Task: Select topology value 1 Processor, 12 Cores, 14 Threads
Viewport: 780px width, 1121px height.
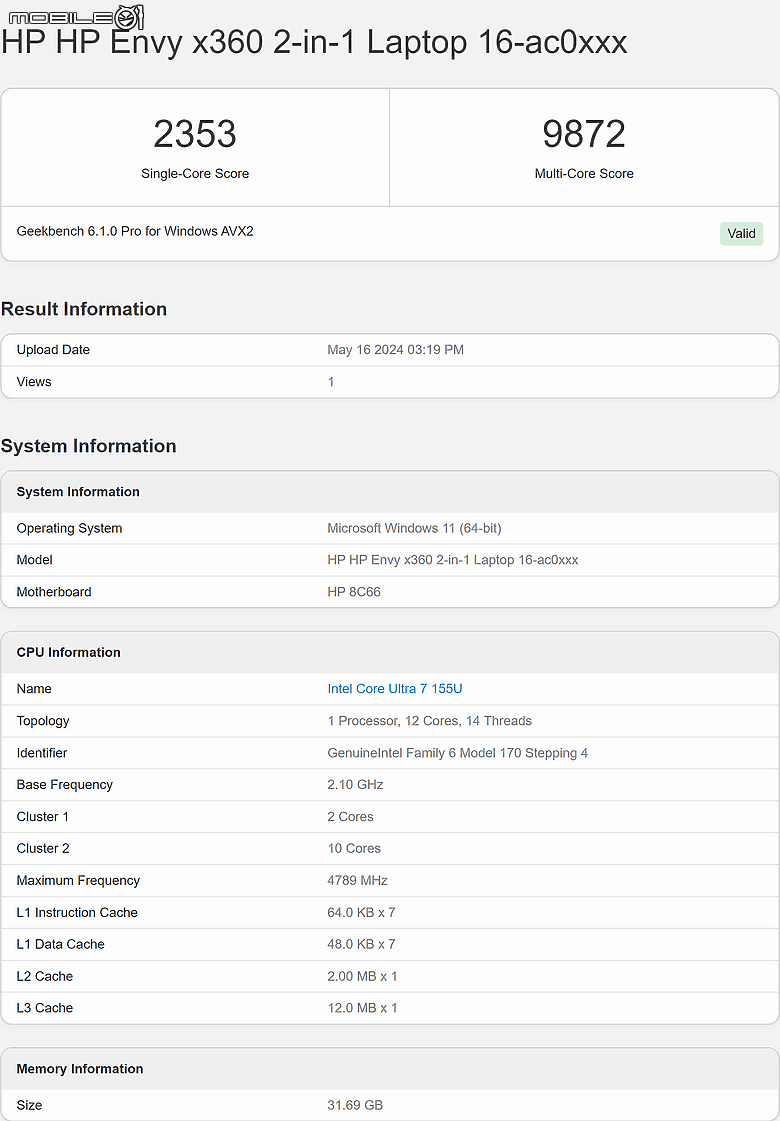Action: (430, 721)
